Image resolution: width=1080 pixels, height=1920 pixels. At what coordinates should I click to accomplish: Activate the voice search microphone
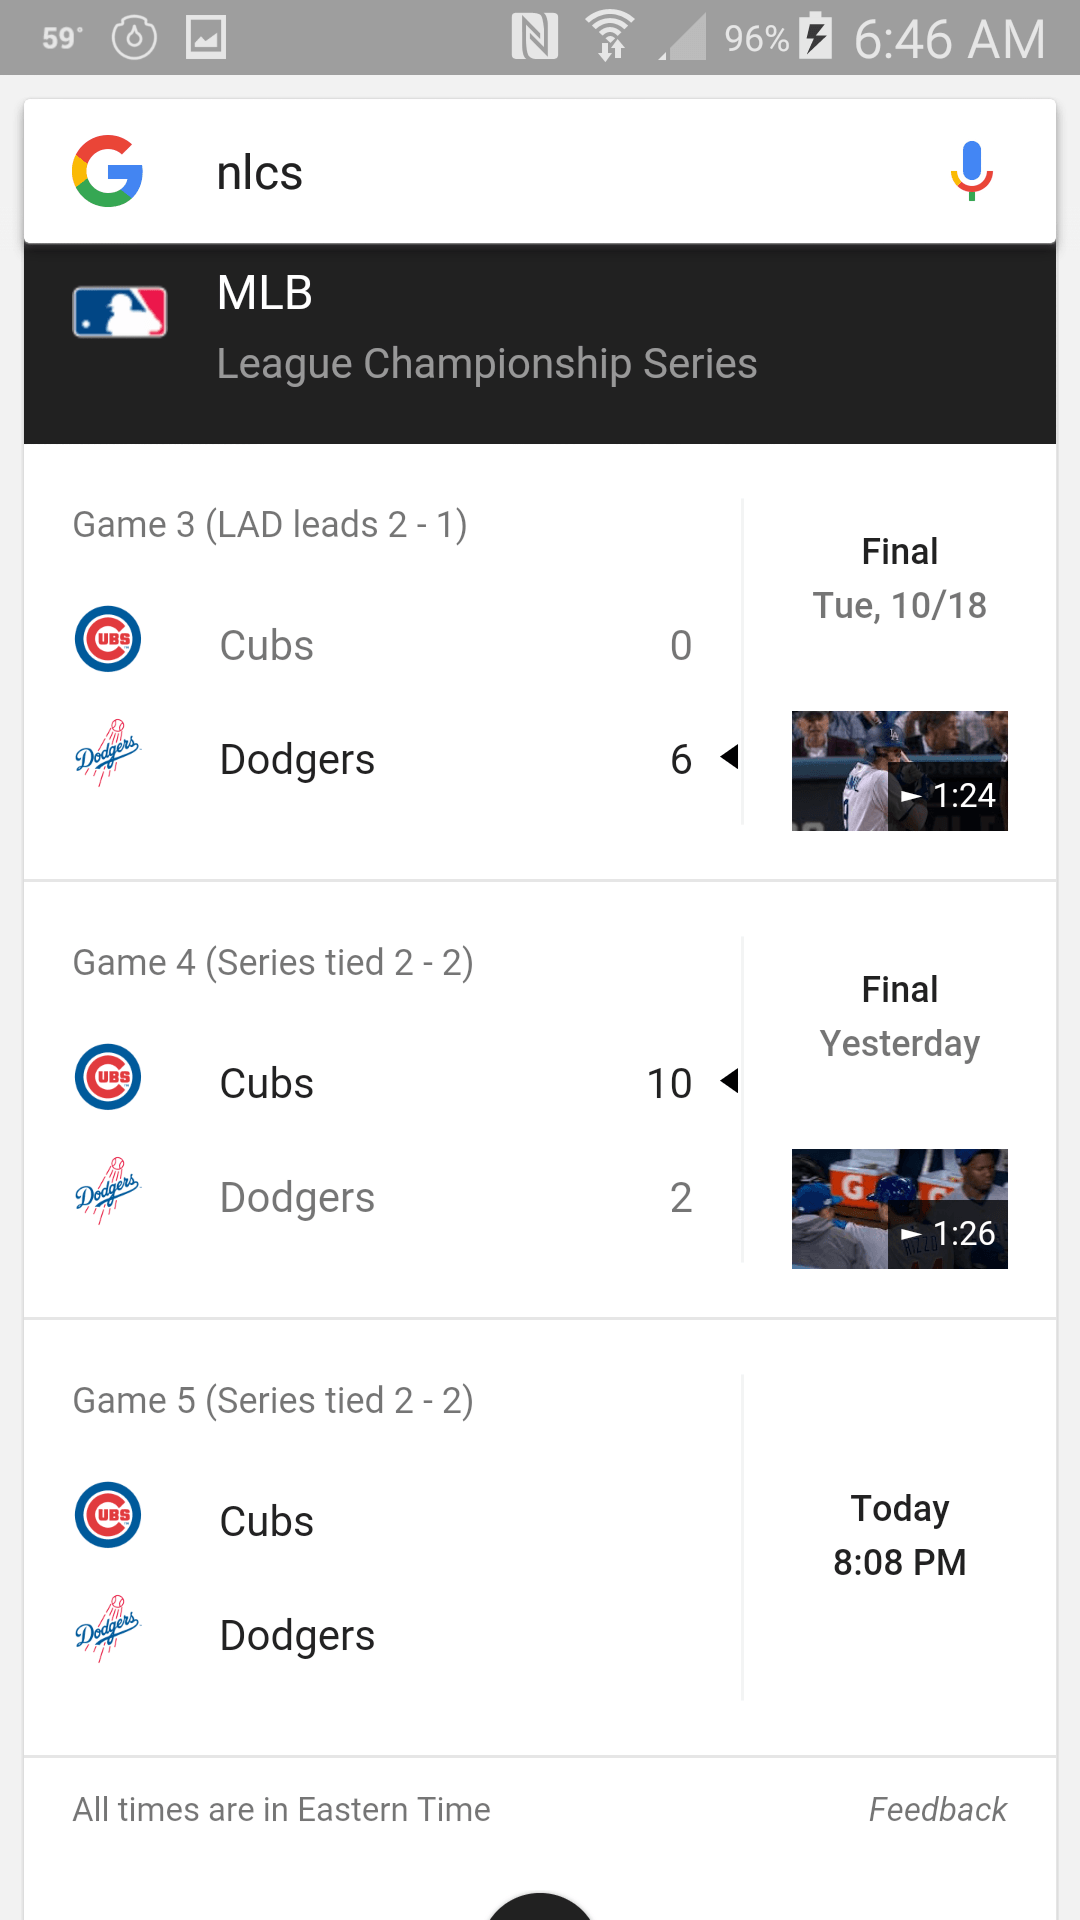(x=971, y=171)
